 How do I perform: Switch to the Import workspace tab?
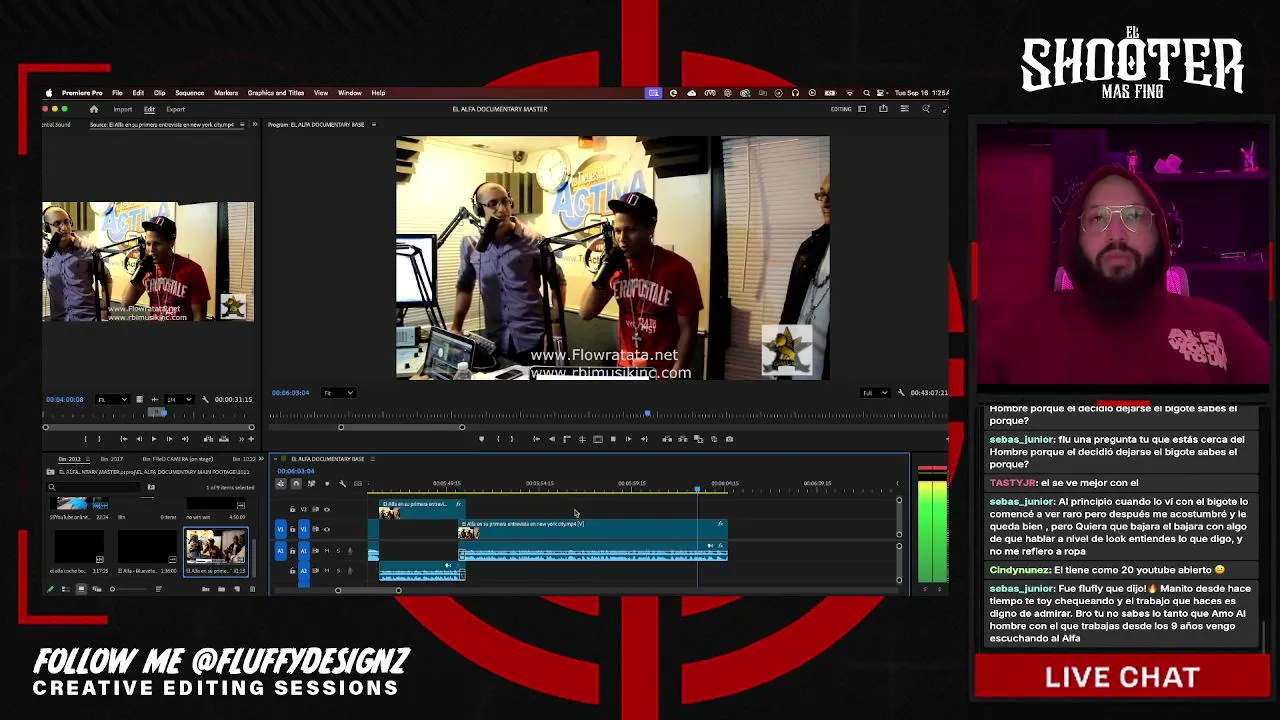click(123, 109)
